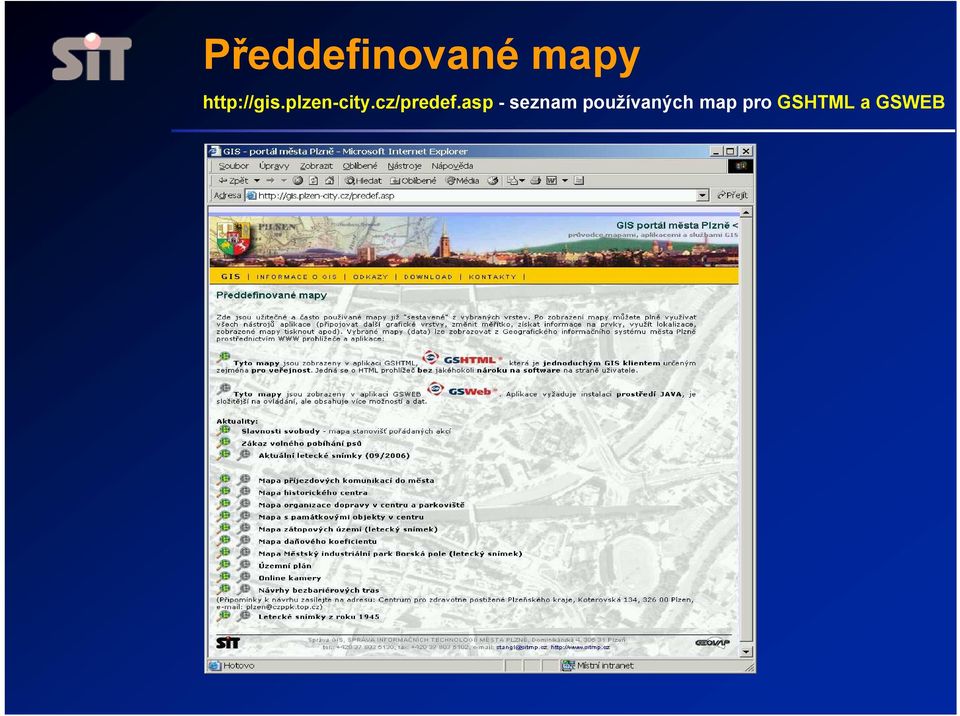
Task: Click the GEOVAP logo in page footer
Action: (x=713, y=643)
